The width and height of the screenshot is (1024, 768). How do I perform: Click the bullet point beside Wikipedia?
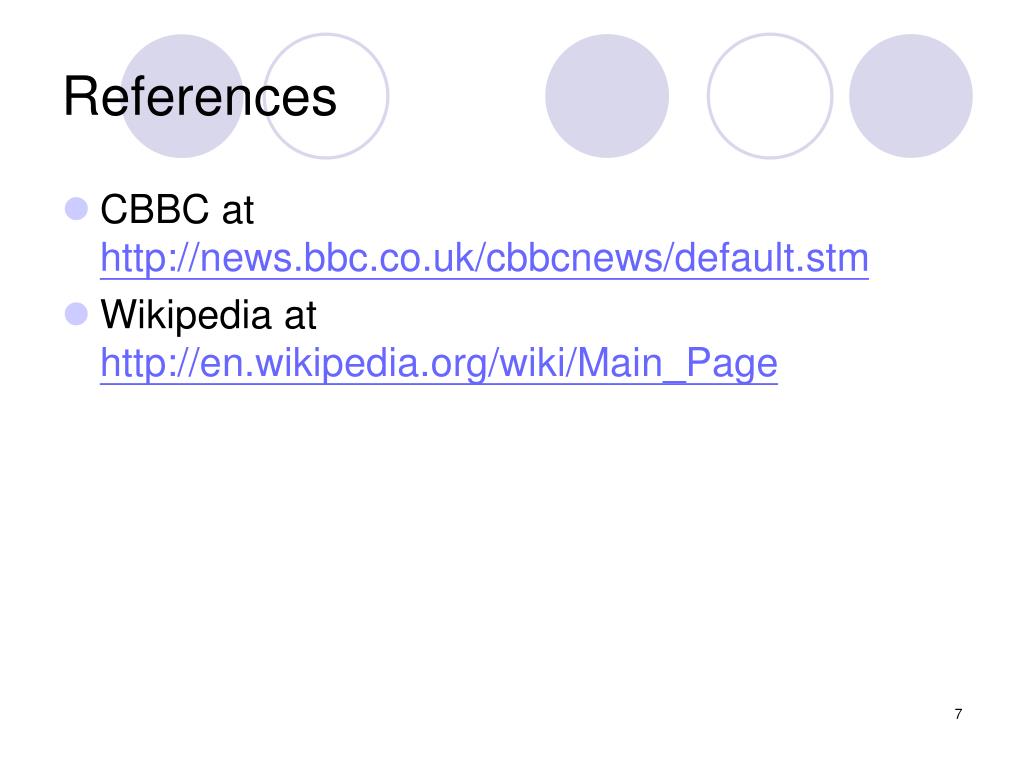click(76, 314)
